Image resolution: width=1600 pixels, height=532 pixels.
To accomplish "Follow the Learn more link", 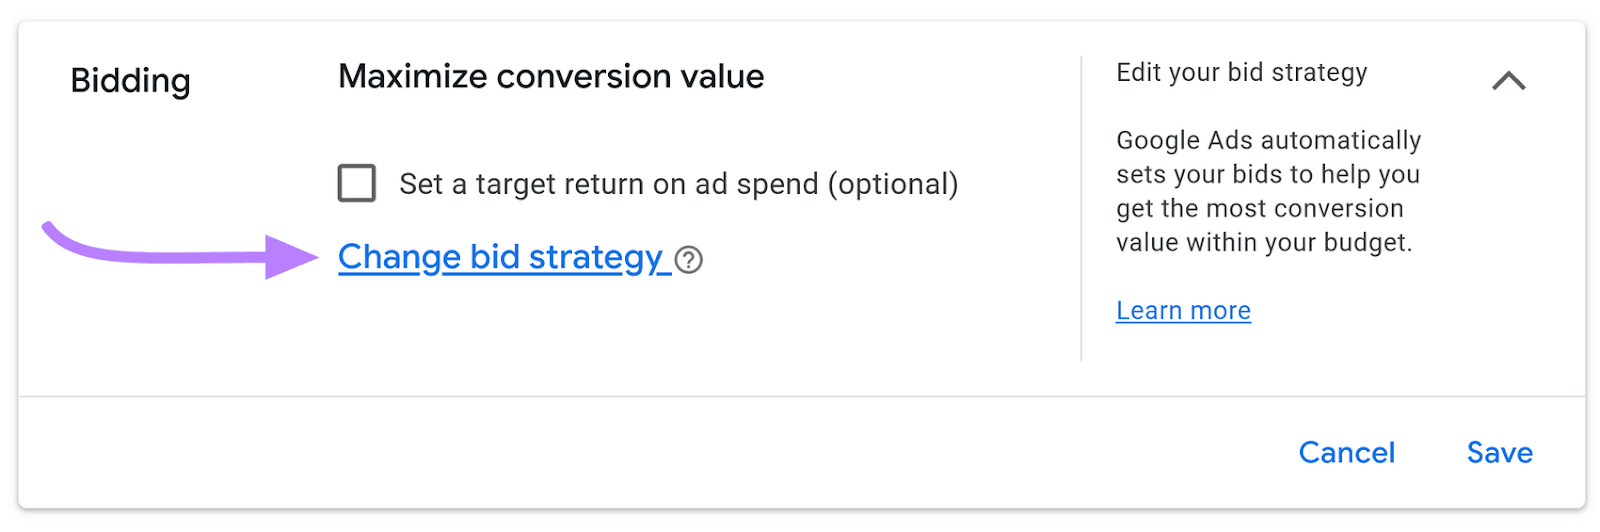I will click(x=1183, y=311).
